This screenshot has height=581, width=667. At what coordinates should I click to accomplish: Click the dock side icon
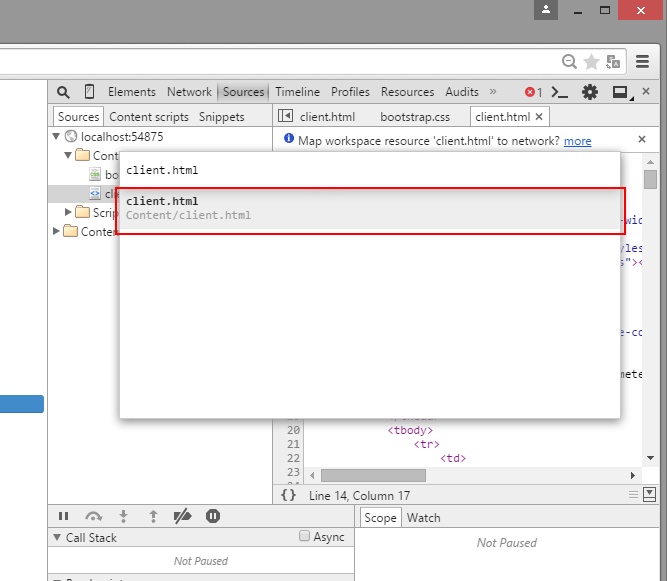(621, 92)
